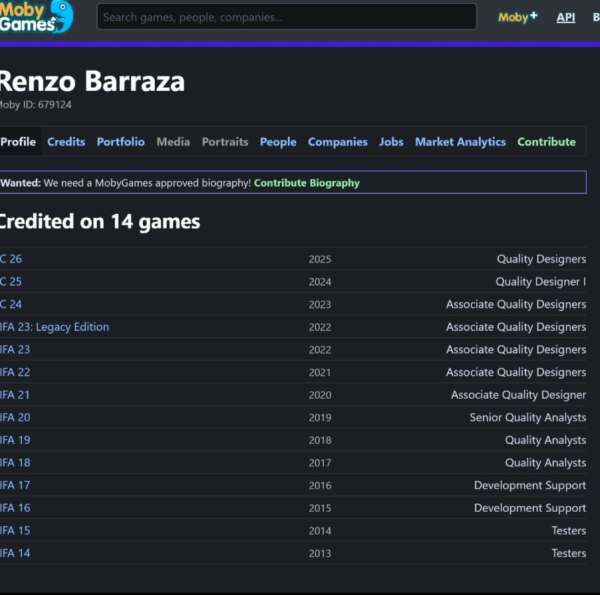Switch to the Portfolio tab
Screen dimensions: 600x595
click(121, 142)
